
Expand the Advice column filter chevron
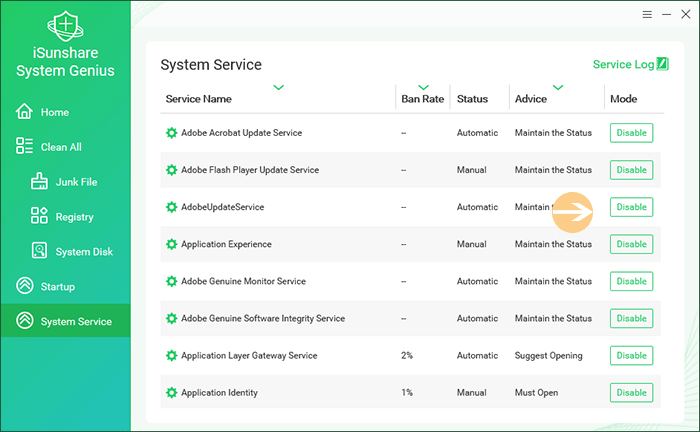(x=557, y=87)
